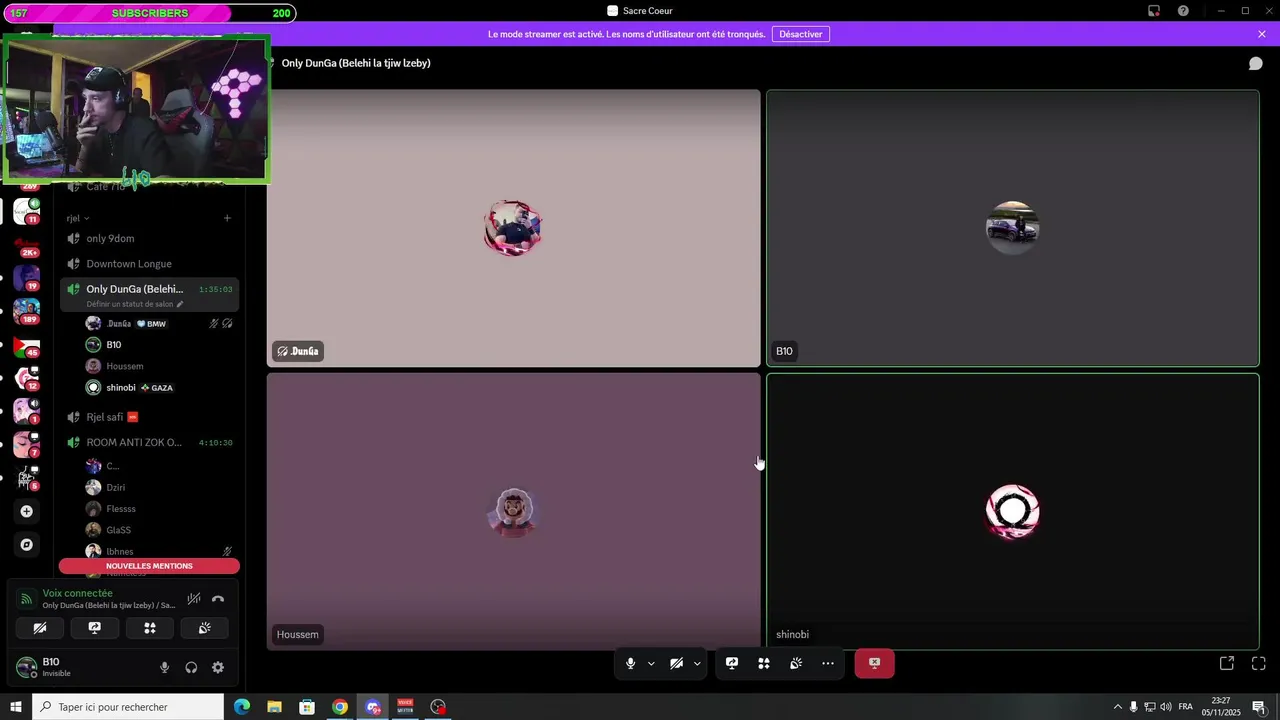Select Ibhnes in the channel member list
1280x720 pixels.
point(159,551)
